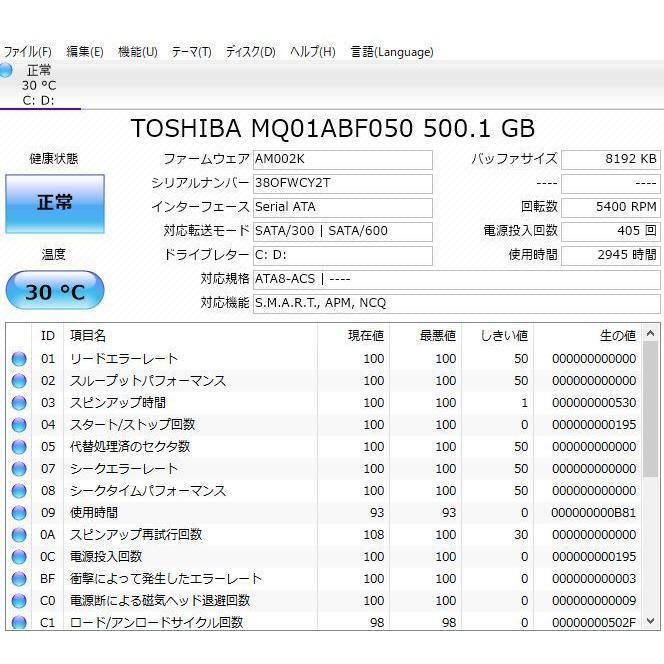This screenshot has height=664, width=664.
Task: Open the 編集(E) menu
Action: coord(85,52)
